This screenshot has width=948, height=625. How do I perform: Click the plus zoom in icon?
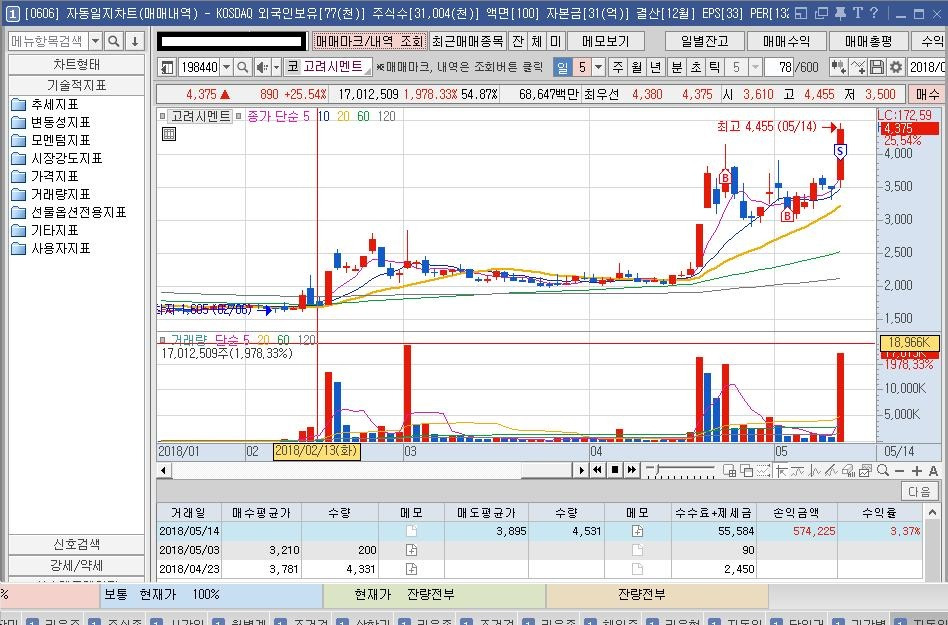pyautogui.click(x=917, y=470)
